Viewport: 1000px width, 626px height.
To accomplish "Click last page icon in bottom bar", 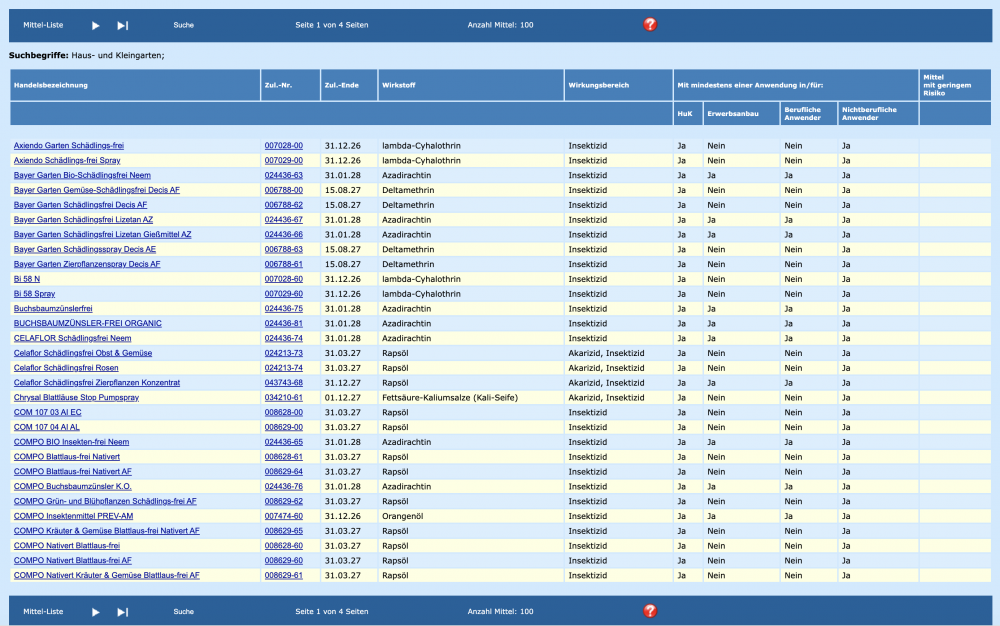I will coord(122,612).
